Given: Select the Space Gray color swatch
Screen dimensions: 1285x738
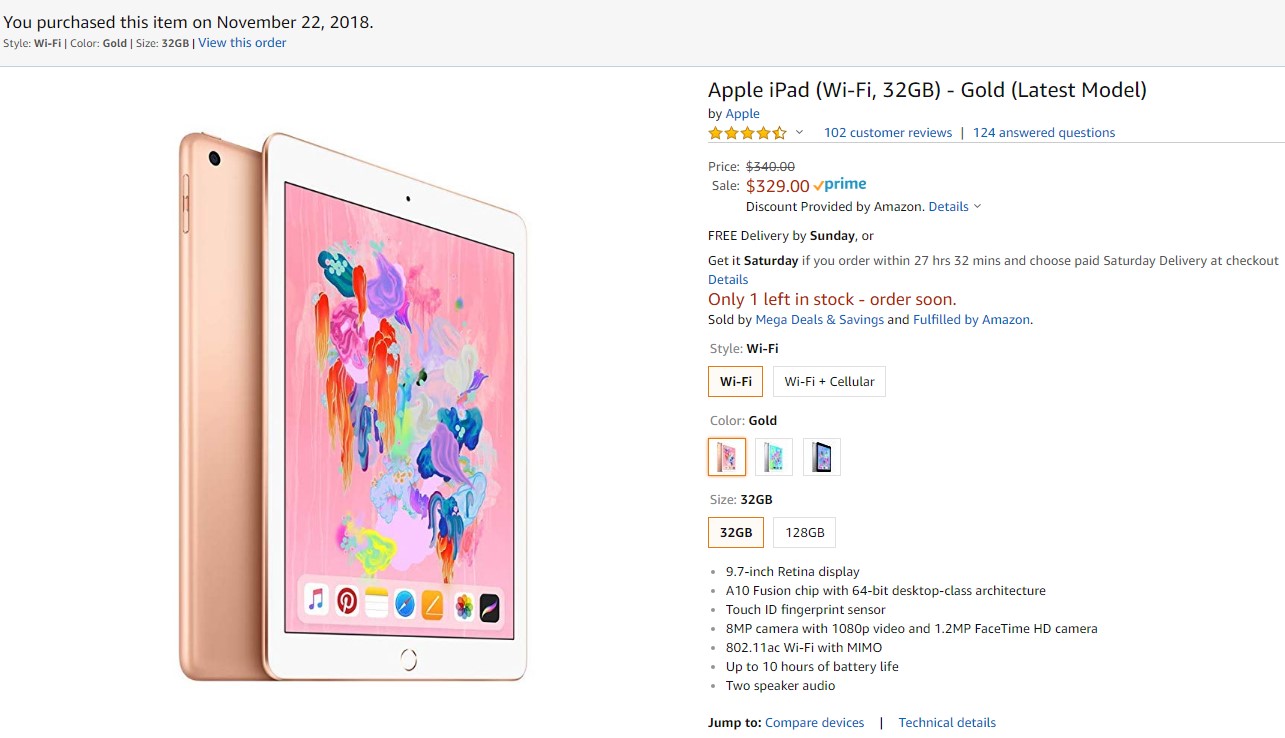Looking at the screenshot, I should (821, 457).
